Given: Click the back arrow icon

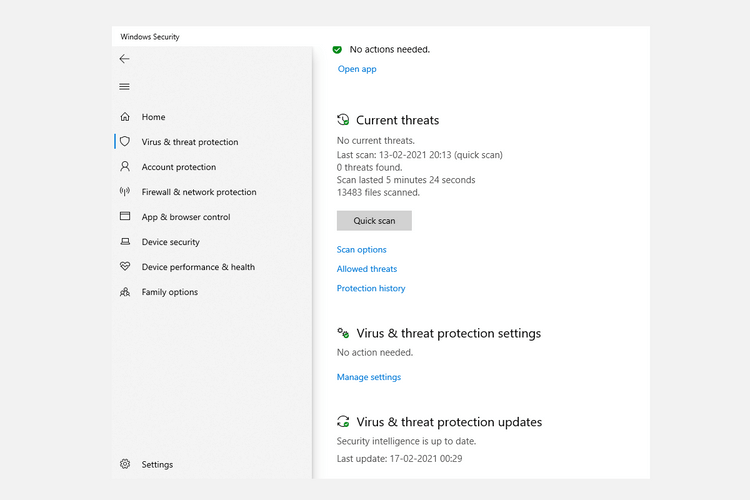Looking at the screenshot, I should coord(124,59).
